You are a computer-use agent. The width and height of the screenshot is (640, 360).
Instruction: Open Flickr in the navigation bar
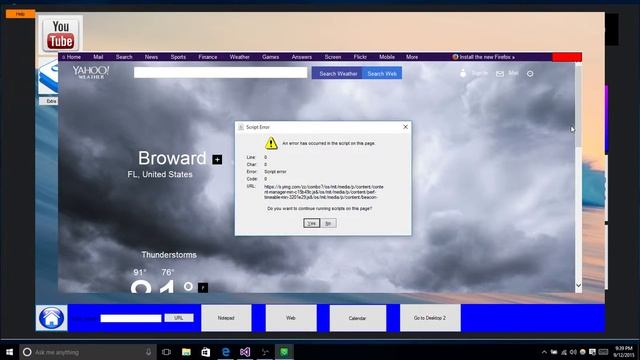click(x=360, y=57)
